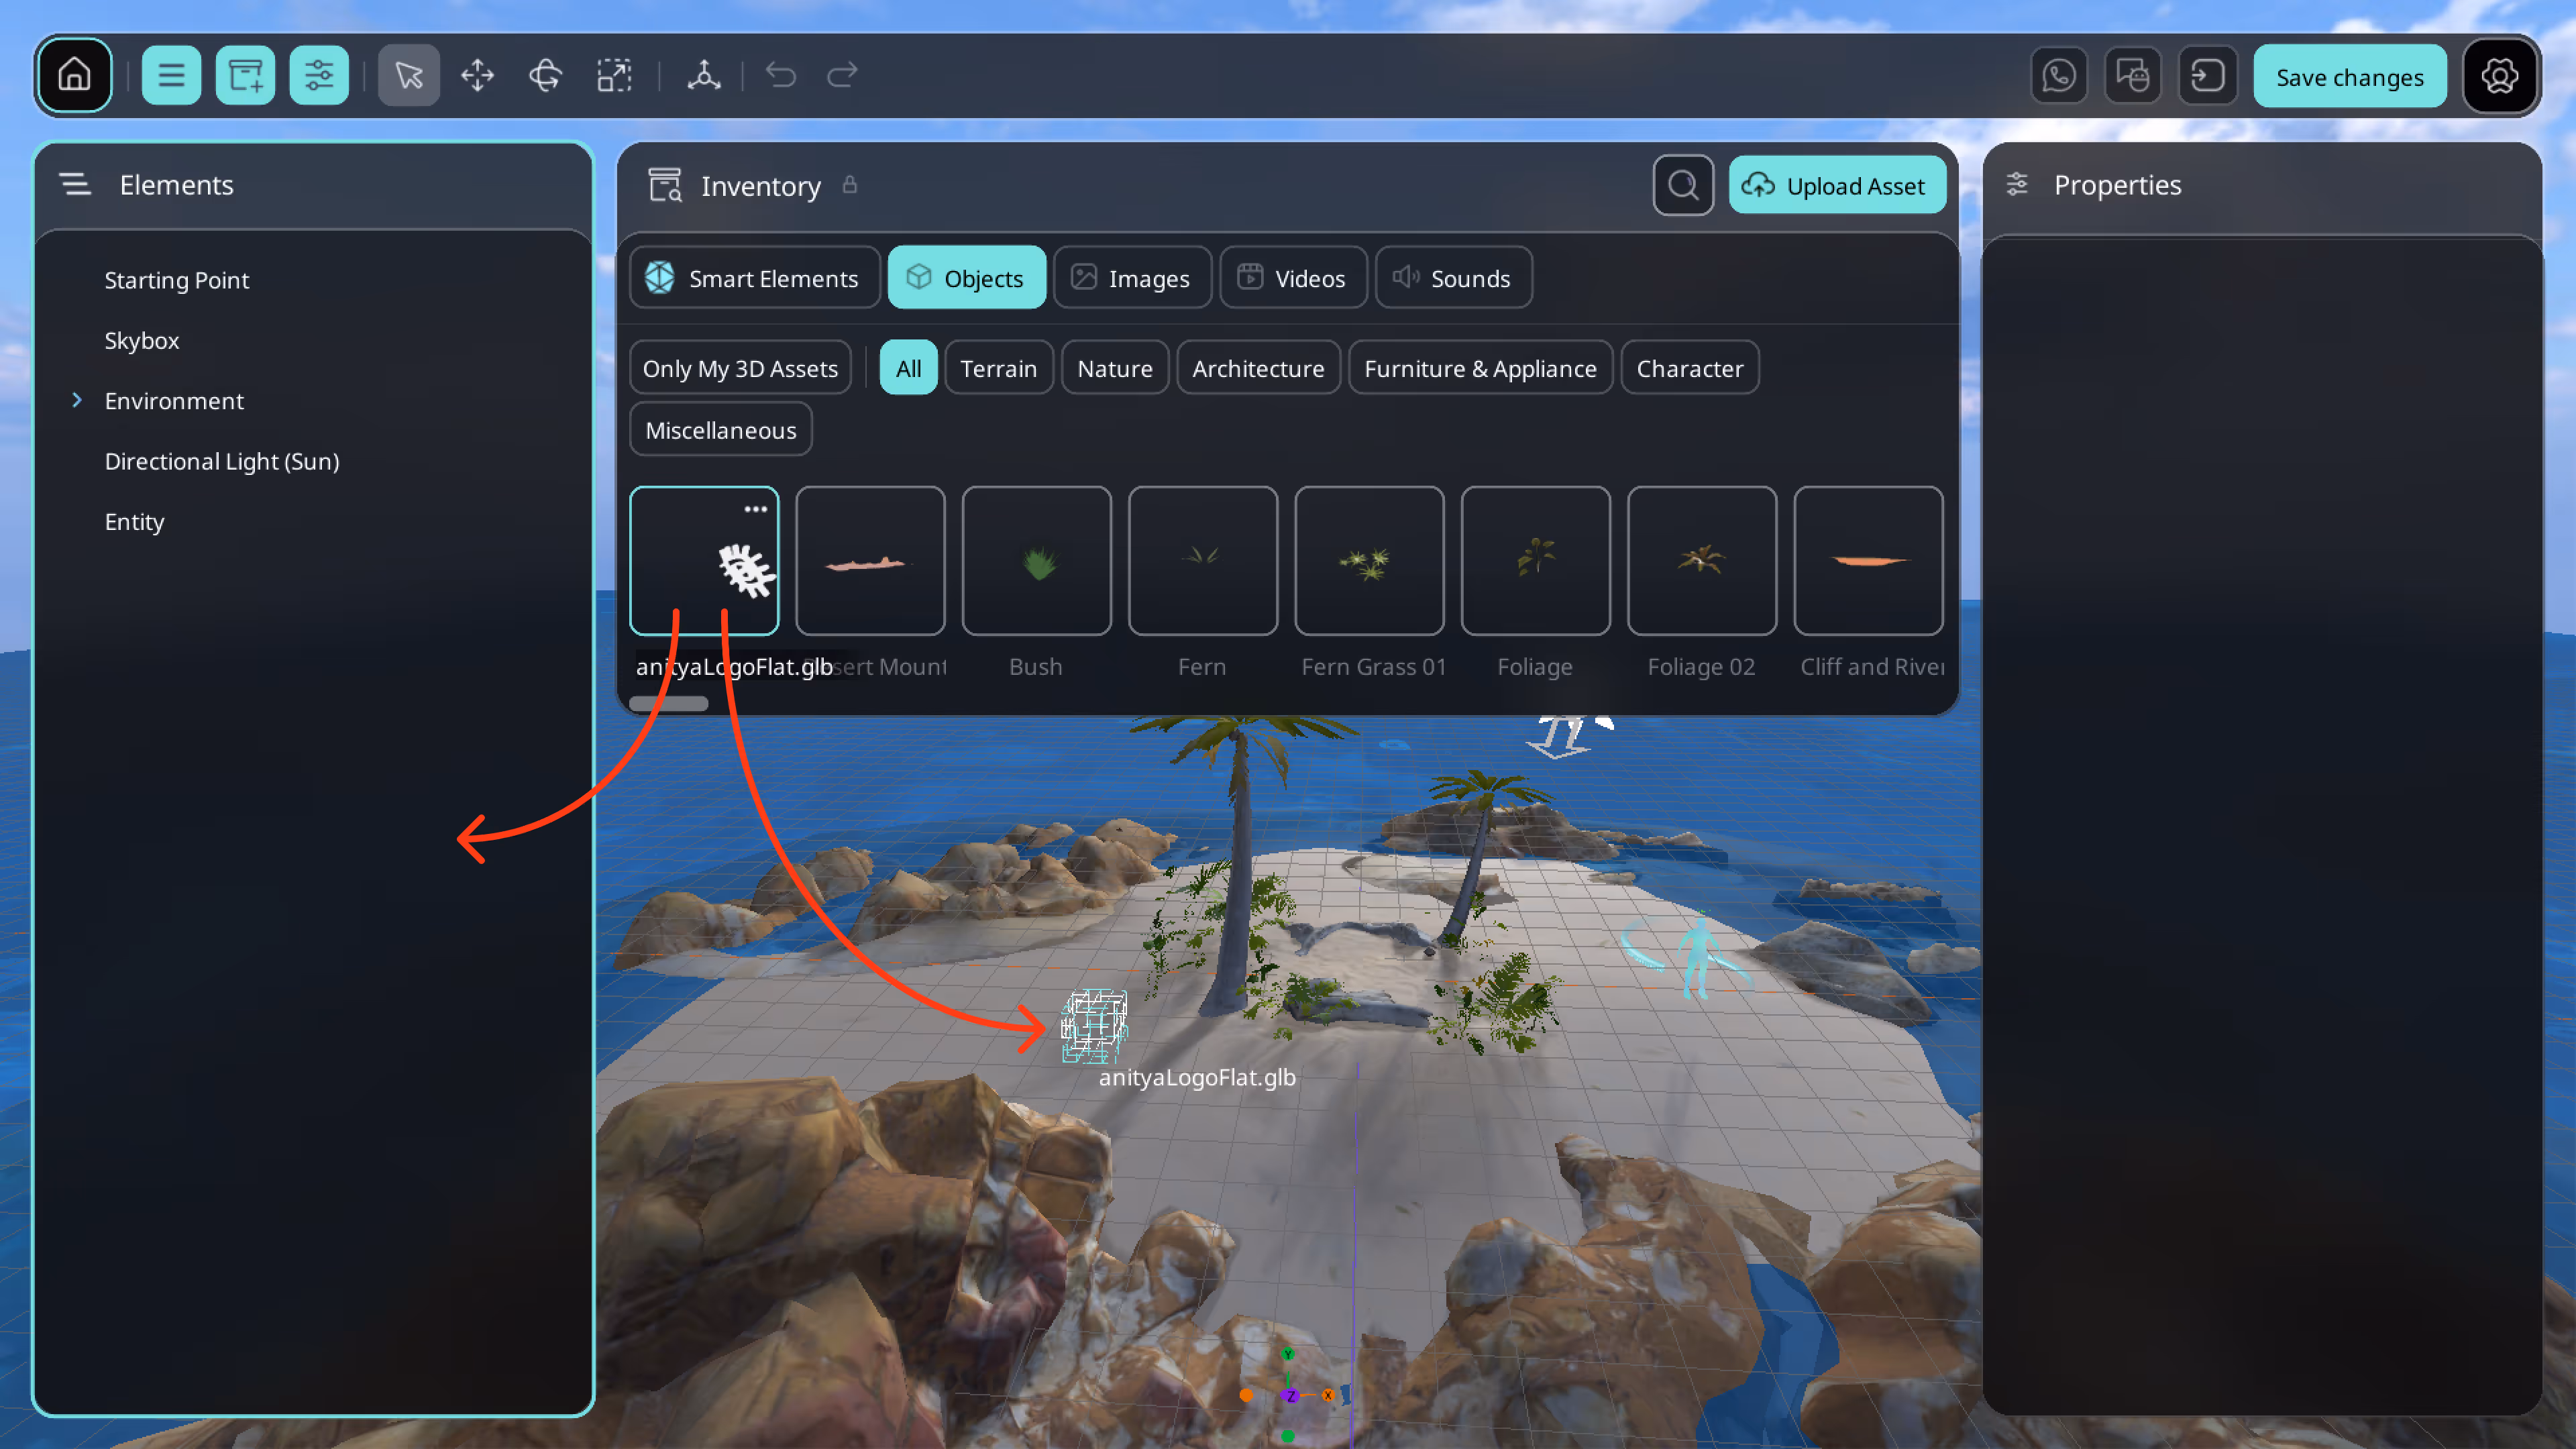Image resolution: width=2576 pixels, height=1449 pixels.
Task: Activate the Rotate tool
Action: click(x=546, y=75)
